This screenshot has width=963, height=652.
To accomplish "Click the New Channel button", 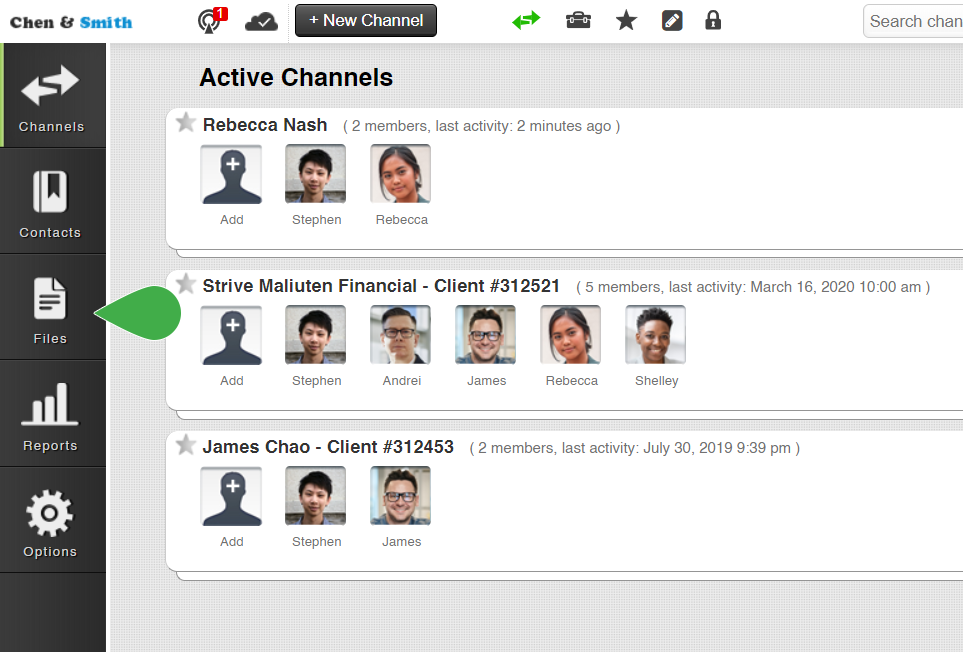I will (366, 21).
